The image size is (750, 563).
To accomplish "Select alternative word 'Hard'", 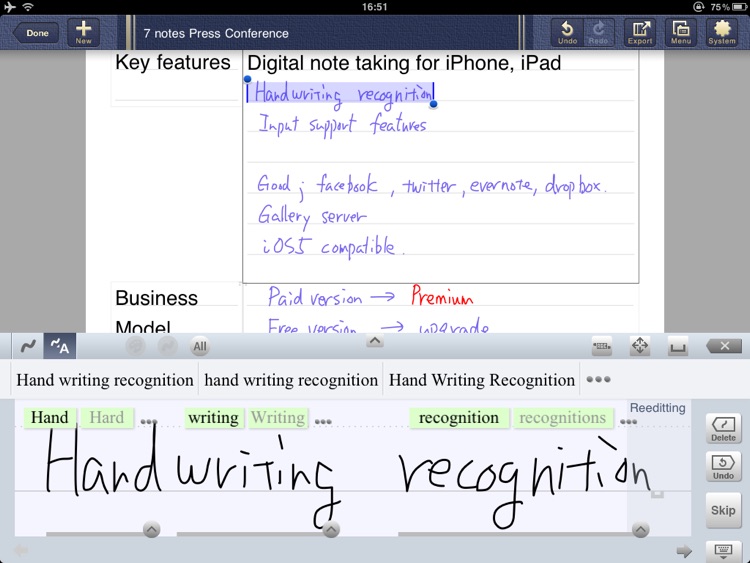I will click(107, 418).
